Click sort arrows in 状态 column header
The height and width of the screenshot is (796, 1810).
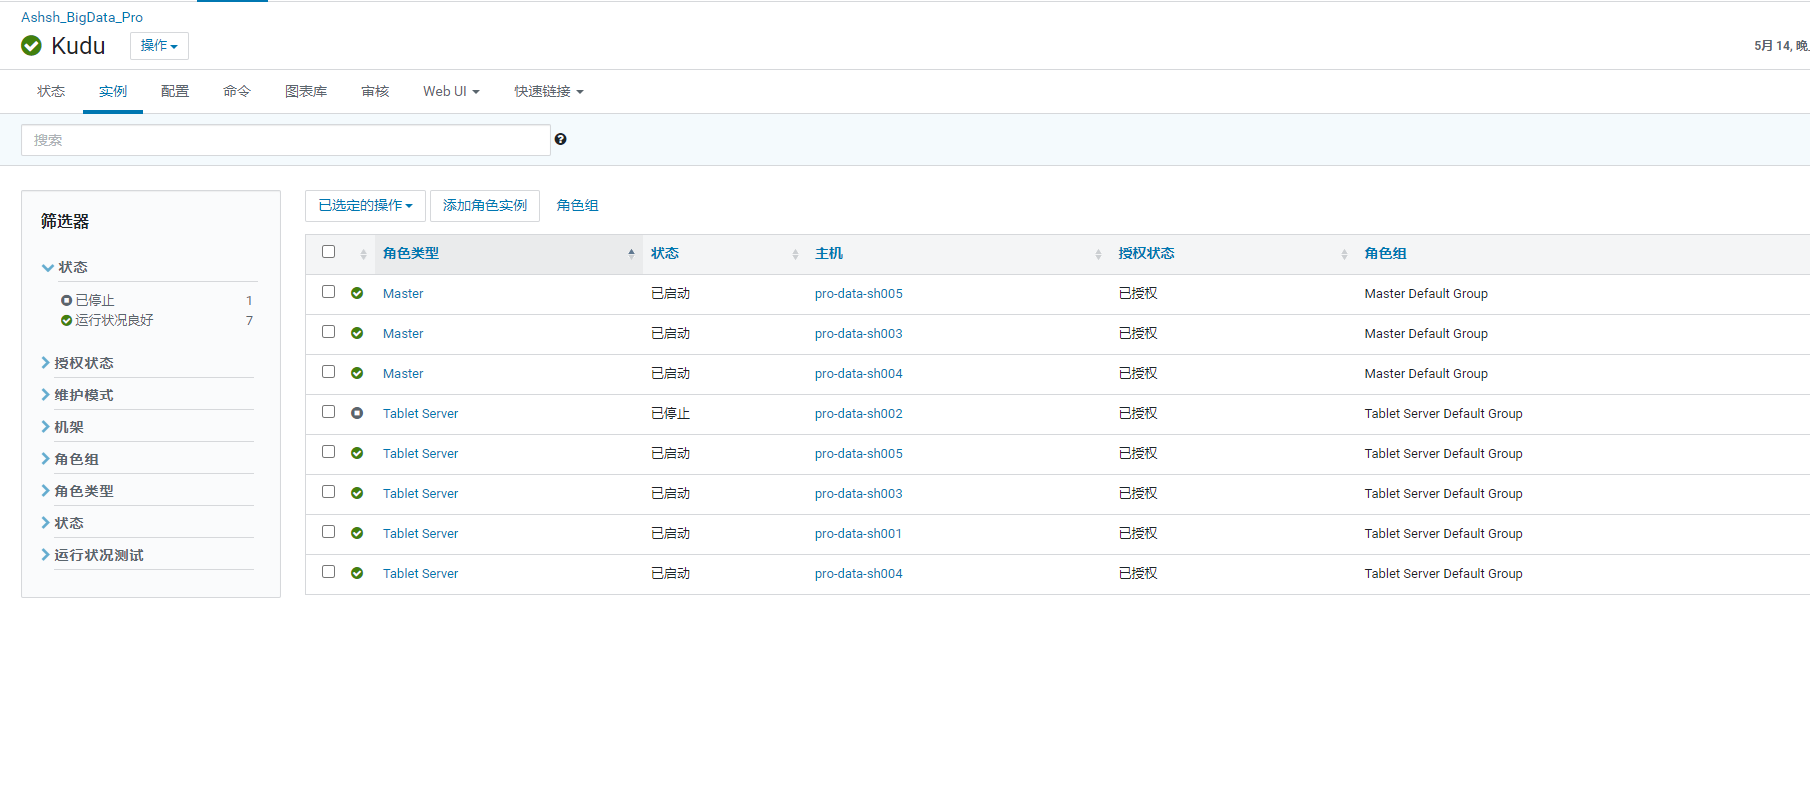coord(795,254)
